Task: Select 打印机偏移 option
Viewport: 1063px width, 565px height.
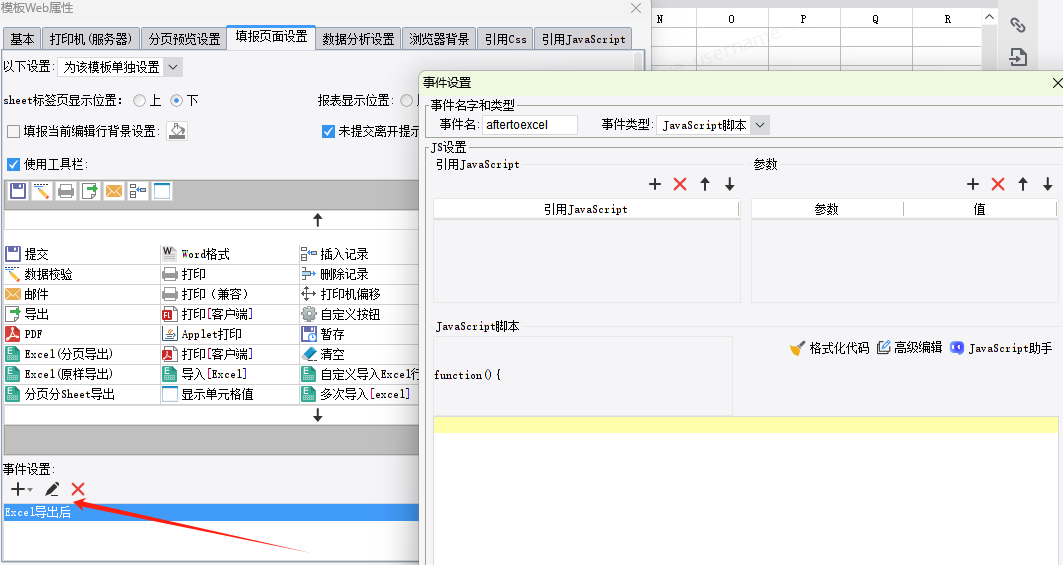Action: [x=341, y=294]
